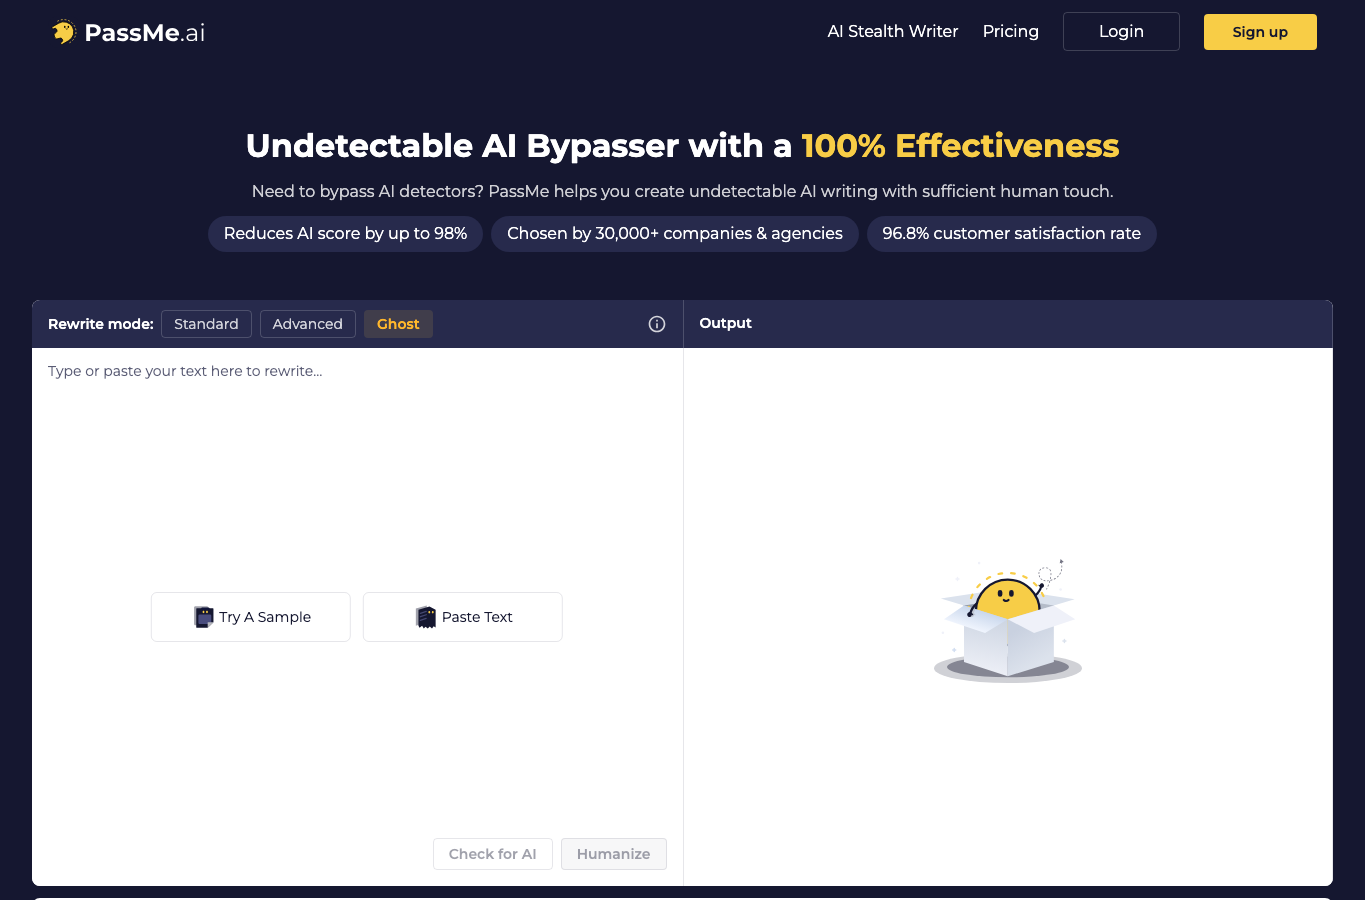
Task: Click the Try A Sample document icon
Action: pyautogui.click(x=204, y=617)
